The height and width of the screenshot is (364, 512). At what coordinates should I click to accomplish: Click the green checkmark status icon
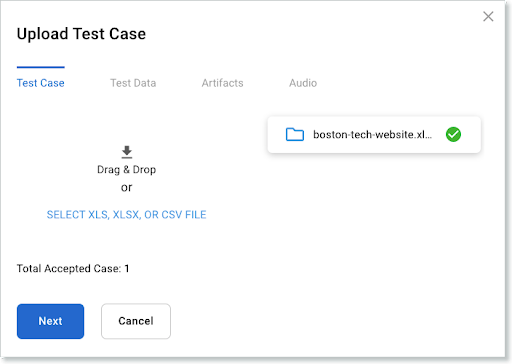(453, 134)
